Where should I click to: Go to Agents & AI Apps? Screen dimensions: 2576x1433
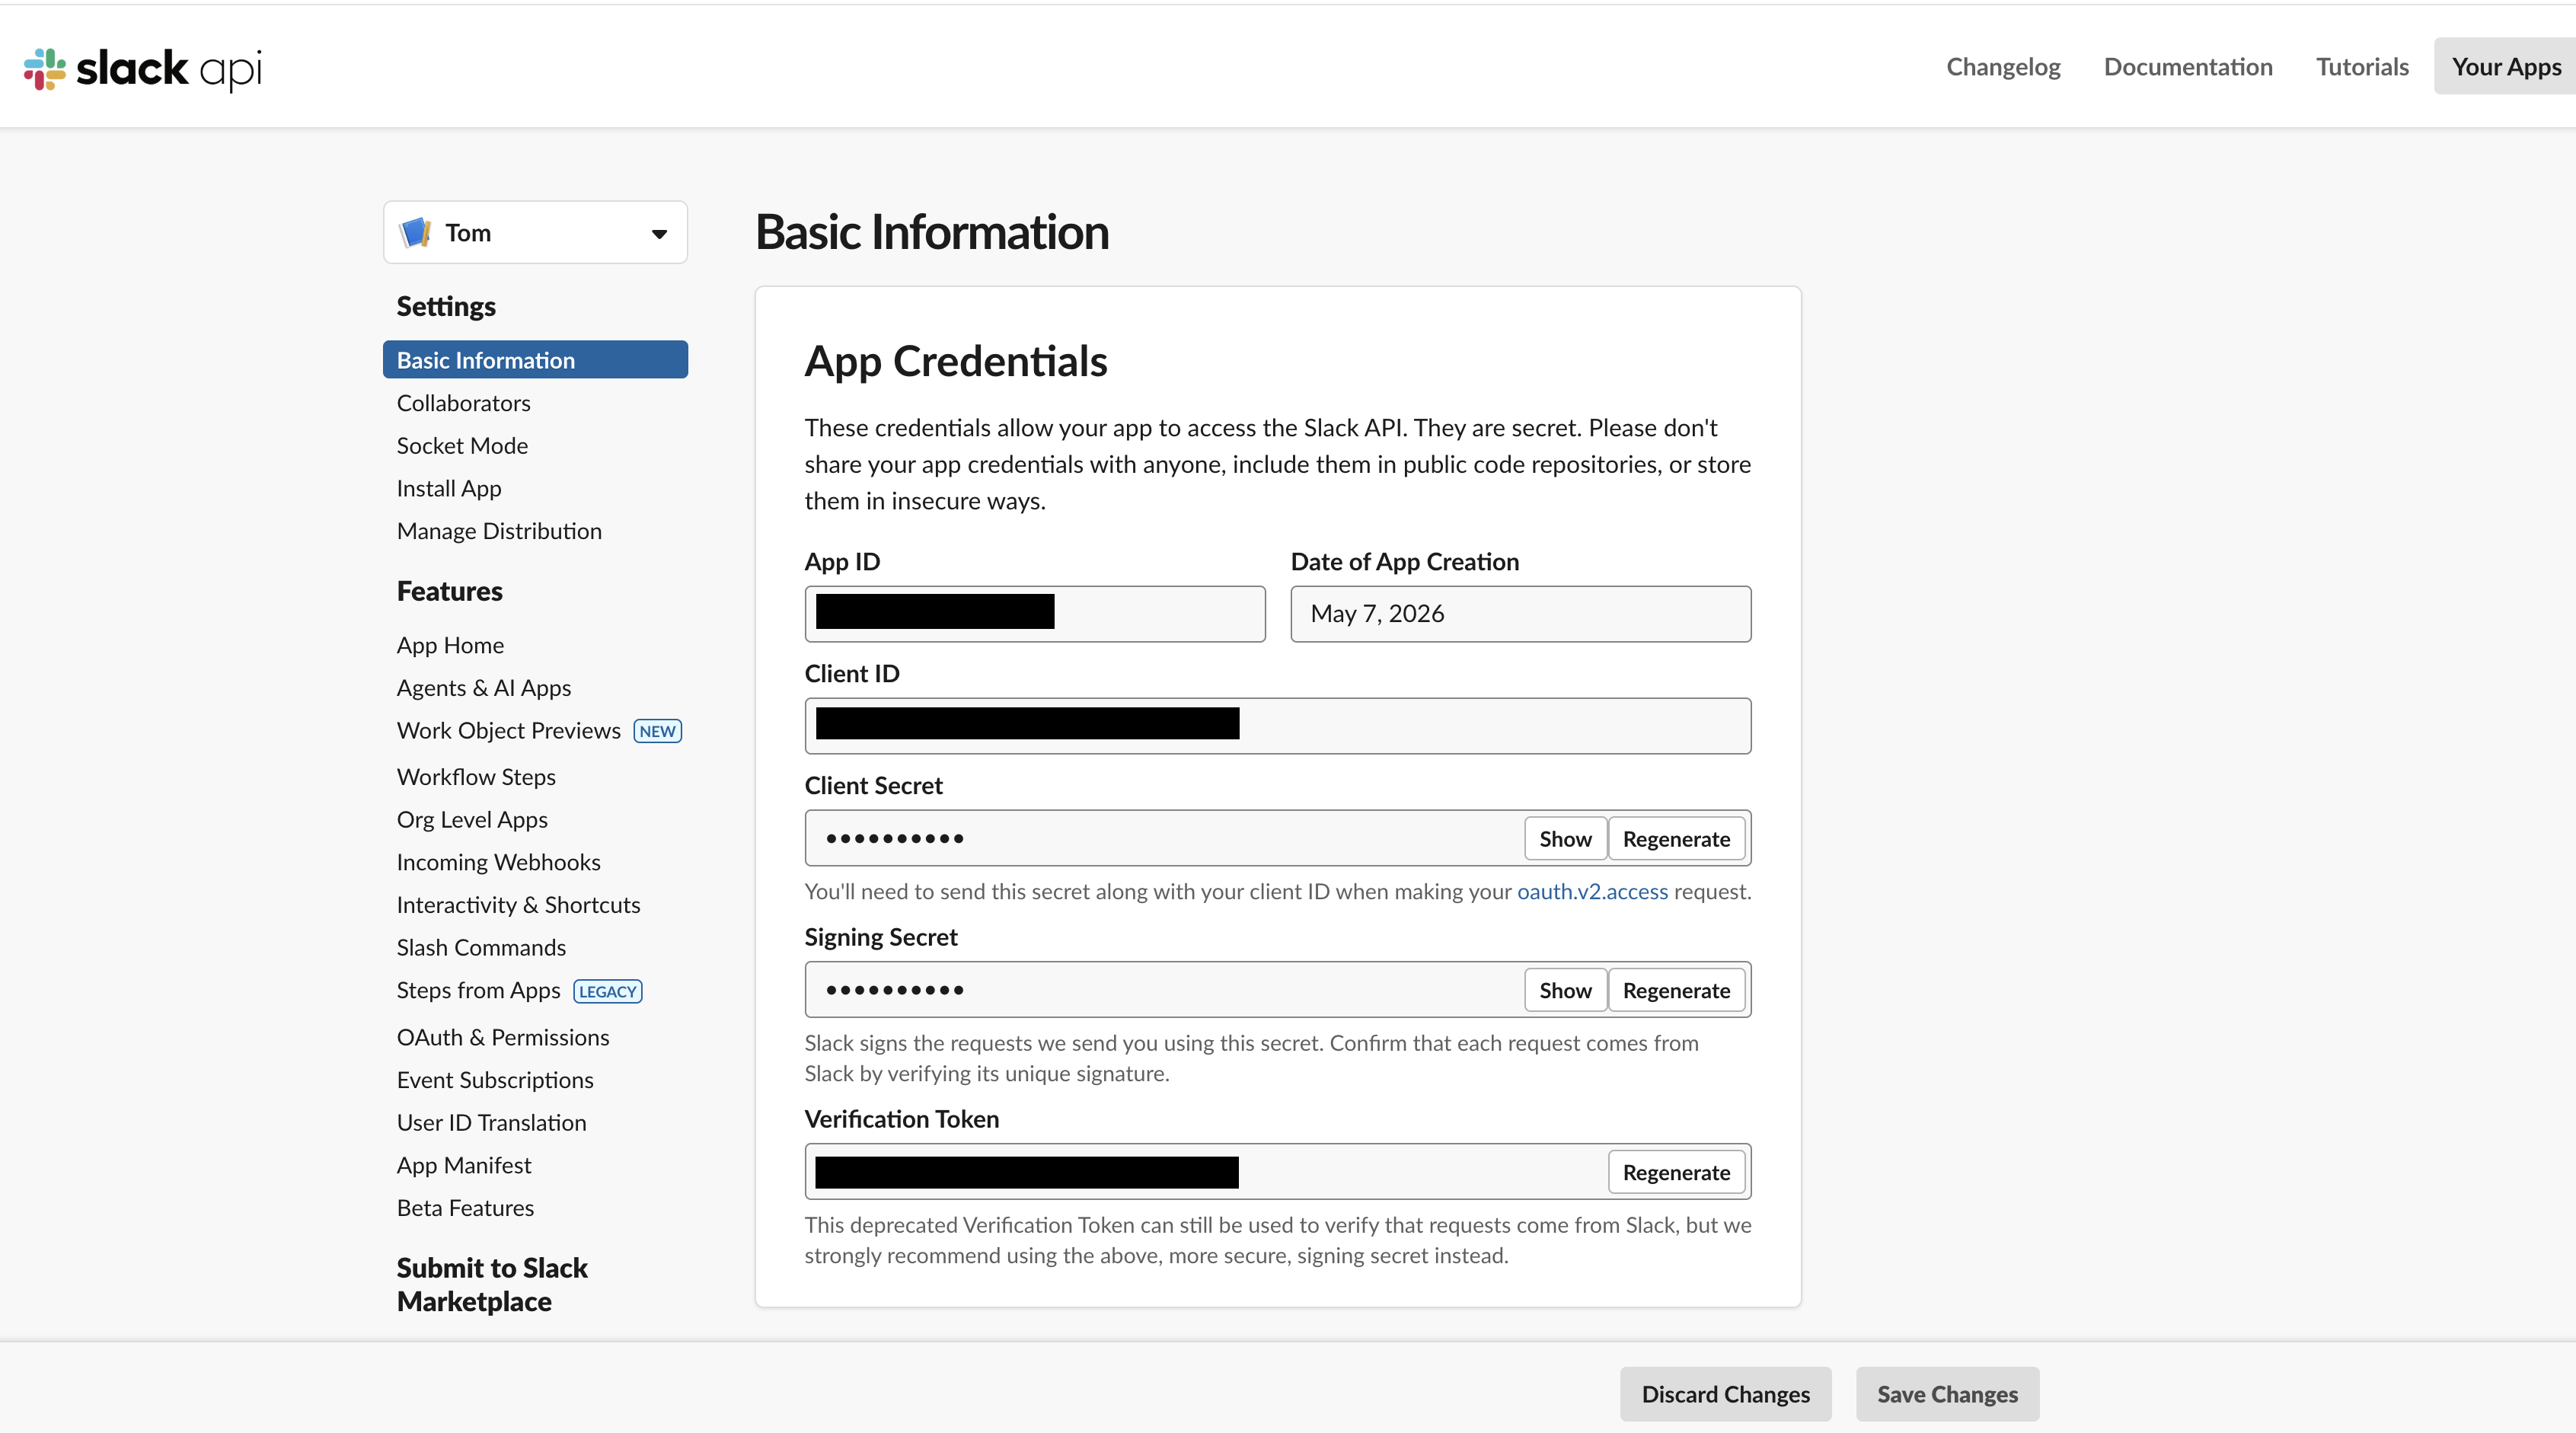tap(484, 688)
